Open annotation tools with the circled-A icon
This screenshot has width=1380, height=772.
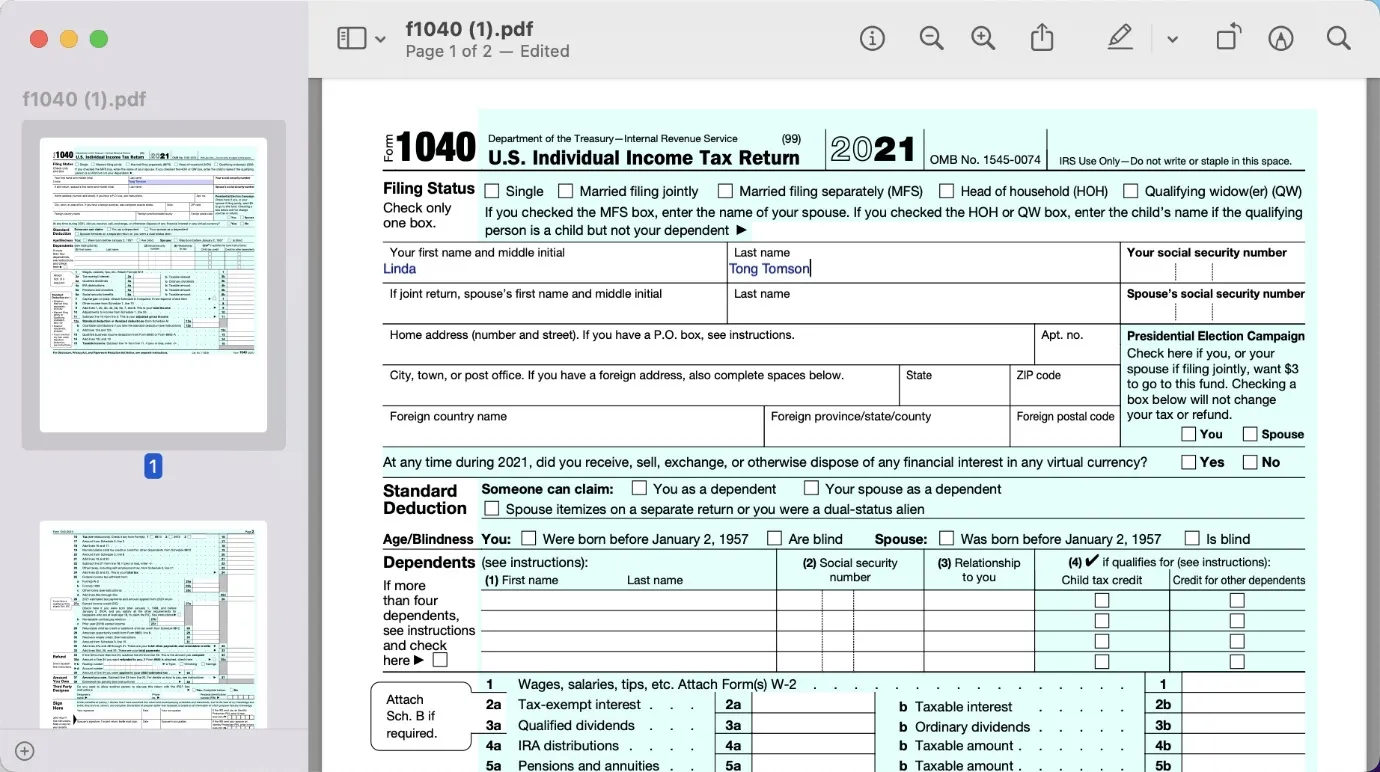tap(1281, 38)
